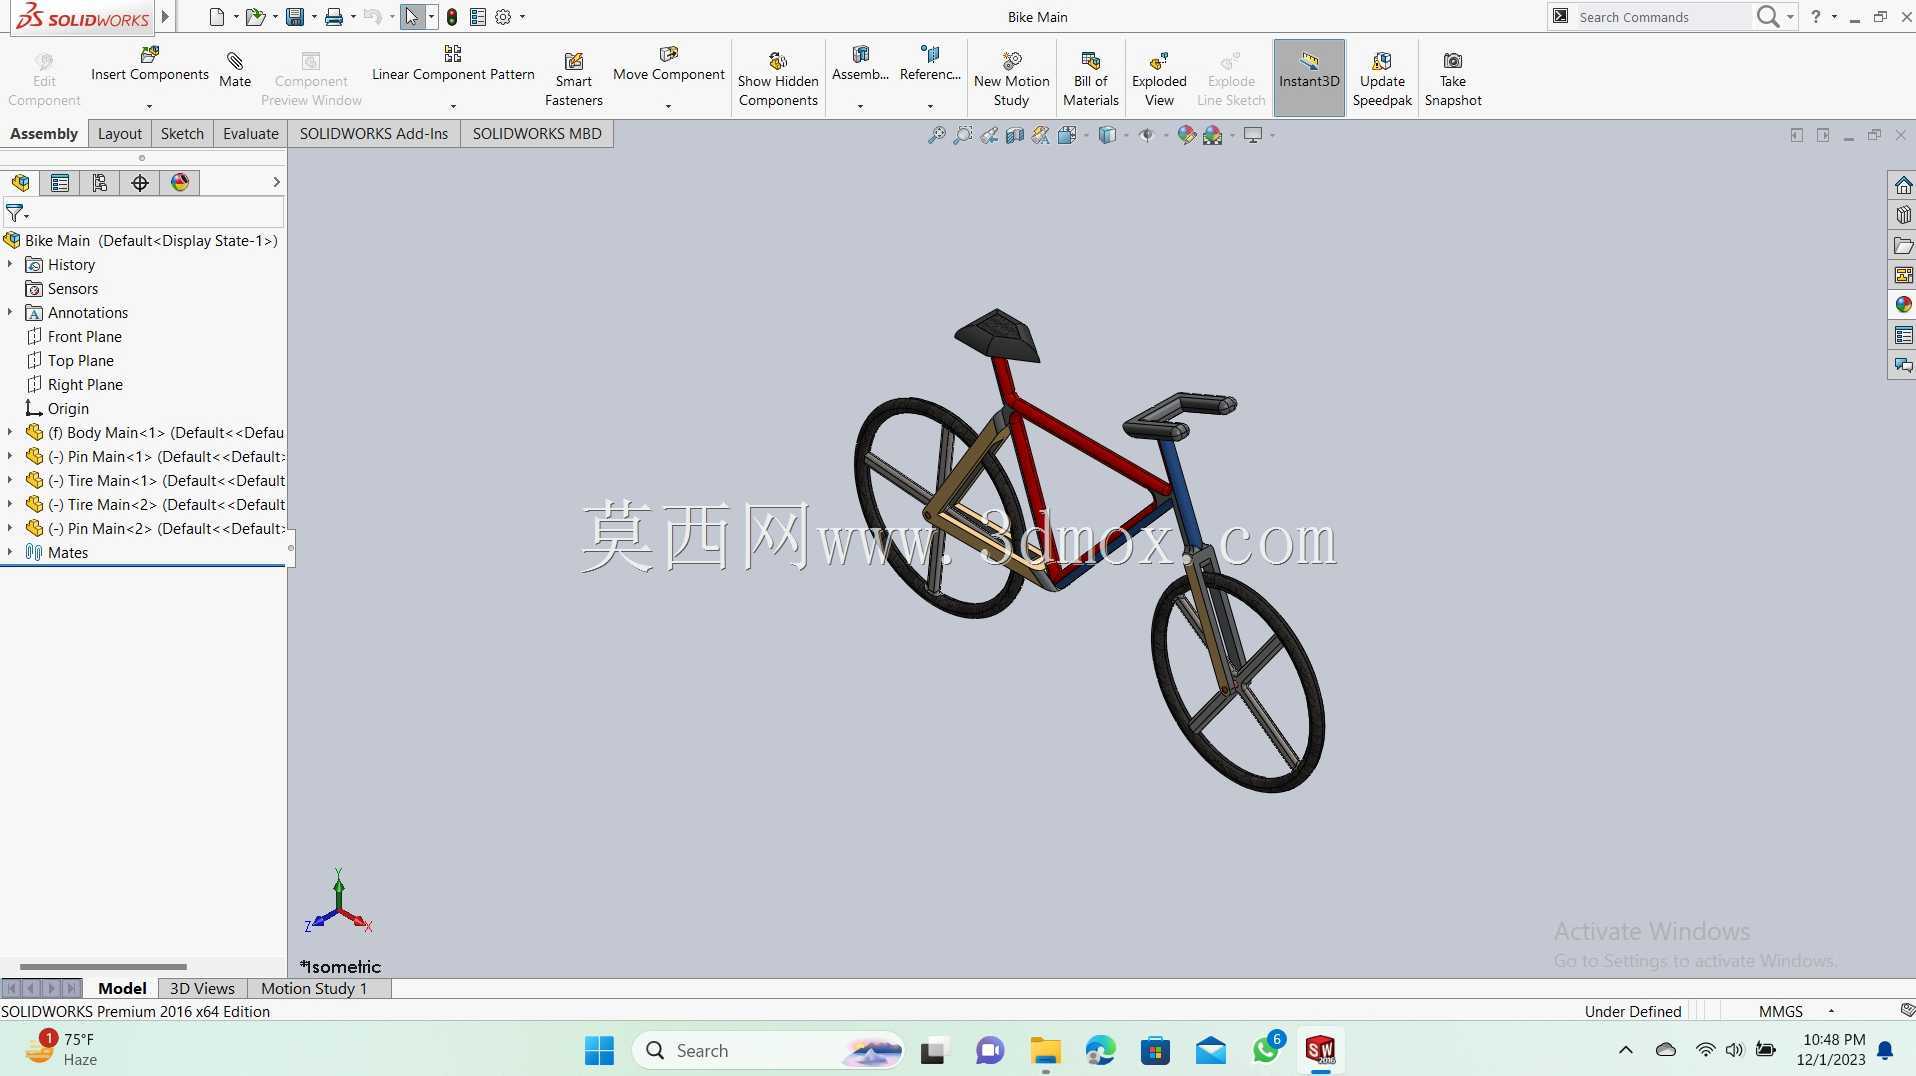The height and width of the screenshot is (1076, 1916).
Task: Switch to the Layout tab
Action: [120, 134]
